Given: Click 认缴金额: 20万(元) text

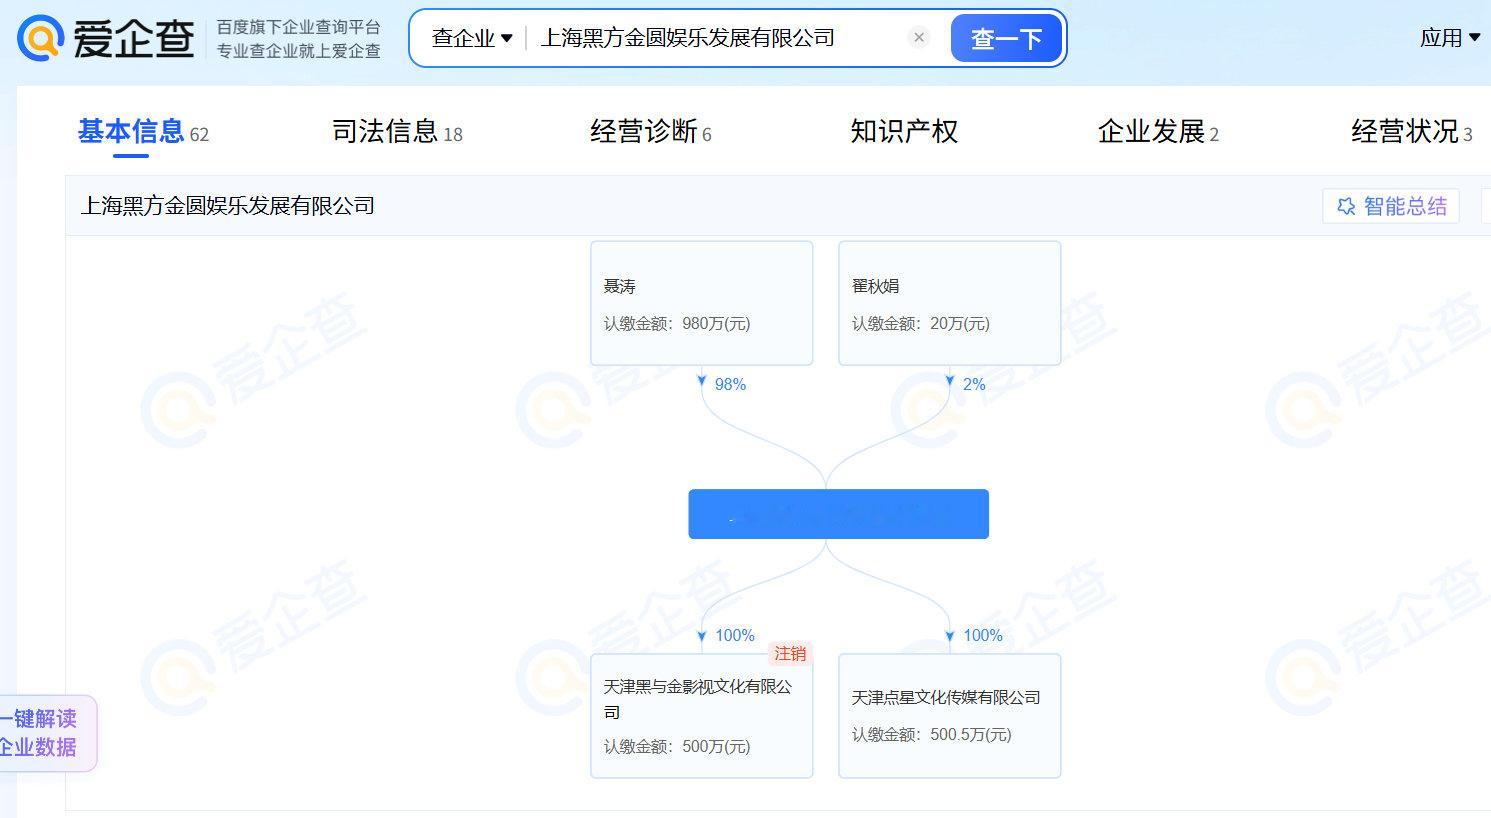Looking at the screenshot, I should [921, 323].
